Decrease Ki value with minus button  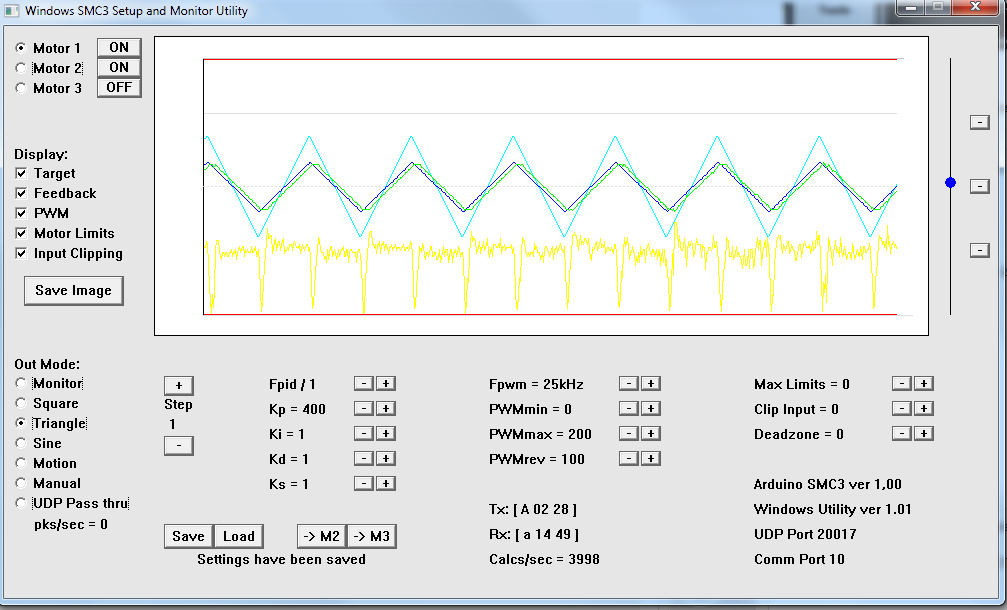click(364, 434)
